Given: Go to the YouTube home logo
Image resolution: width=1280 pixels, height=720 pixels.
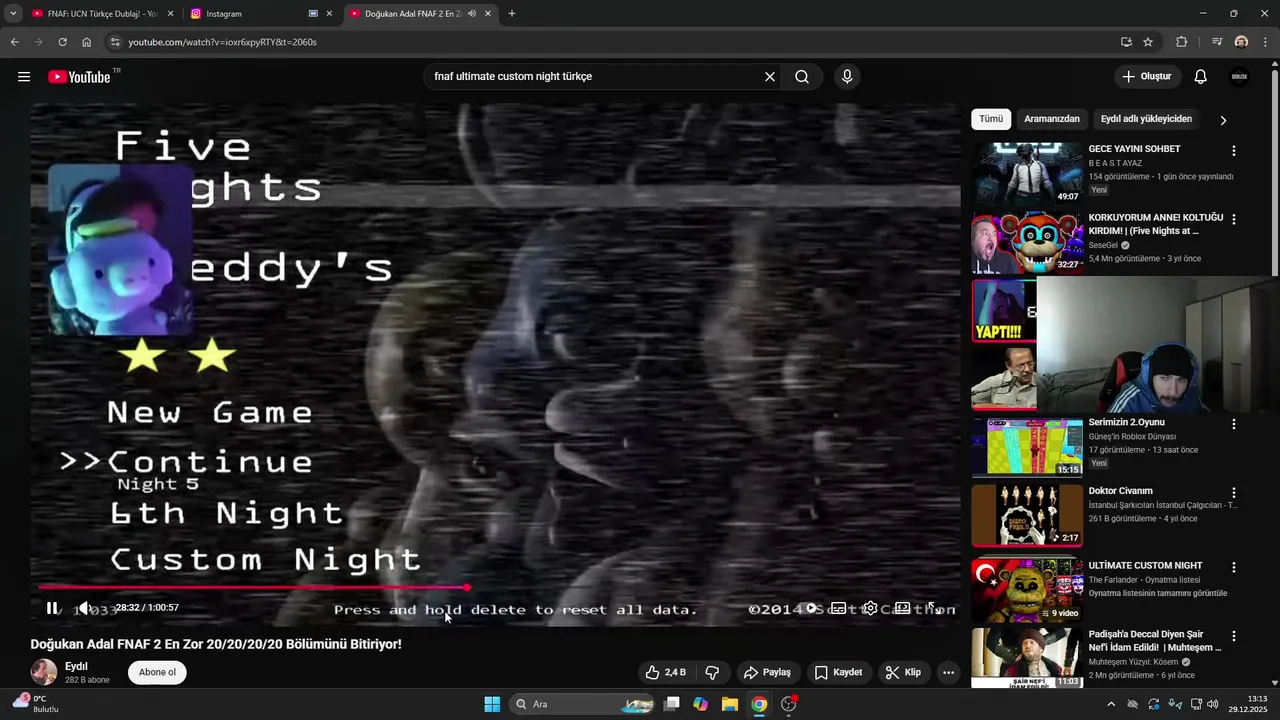Looking at the screenshot, I should (x=79, y=77).
